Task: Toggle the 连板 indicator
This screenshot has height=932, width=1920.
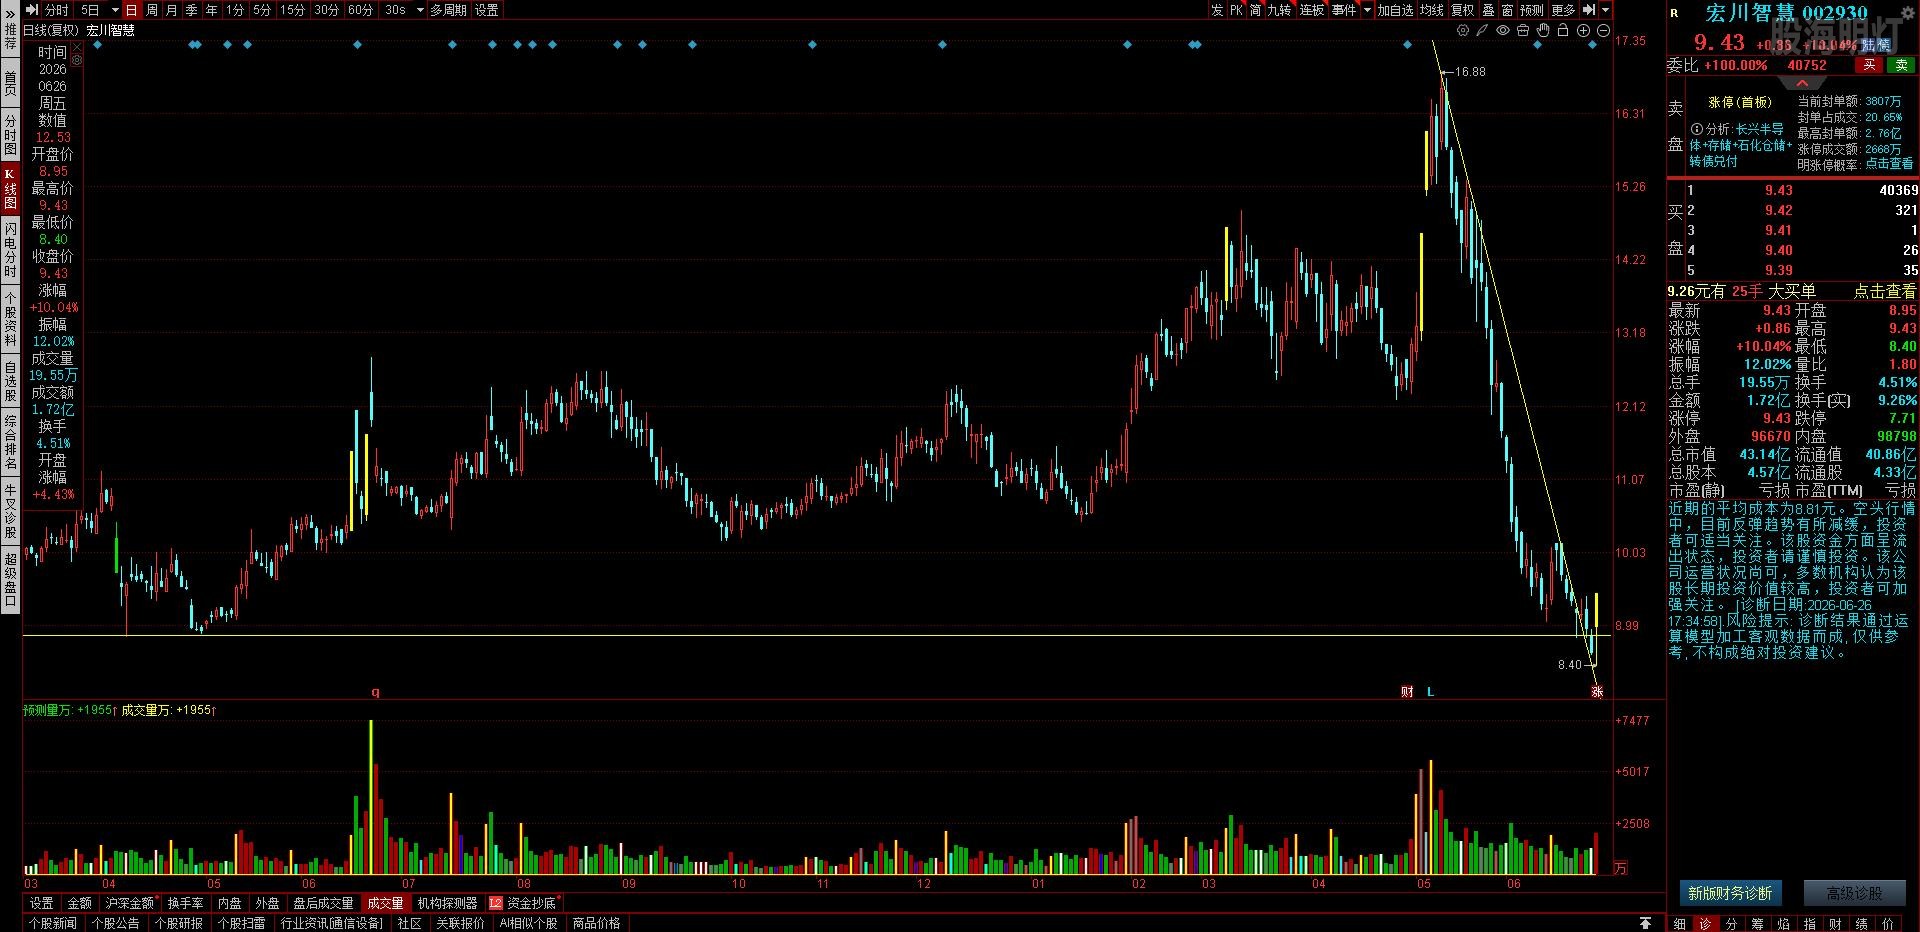Action: 1312,10
